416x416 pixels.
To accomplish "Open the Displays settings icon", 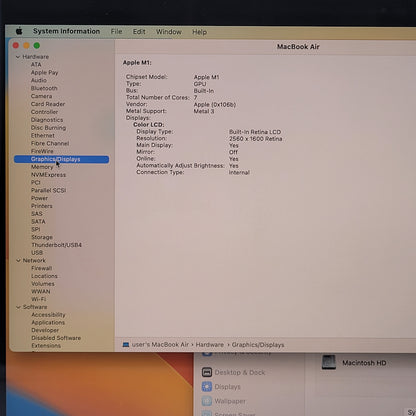I will pos(207,387).
